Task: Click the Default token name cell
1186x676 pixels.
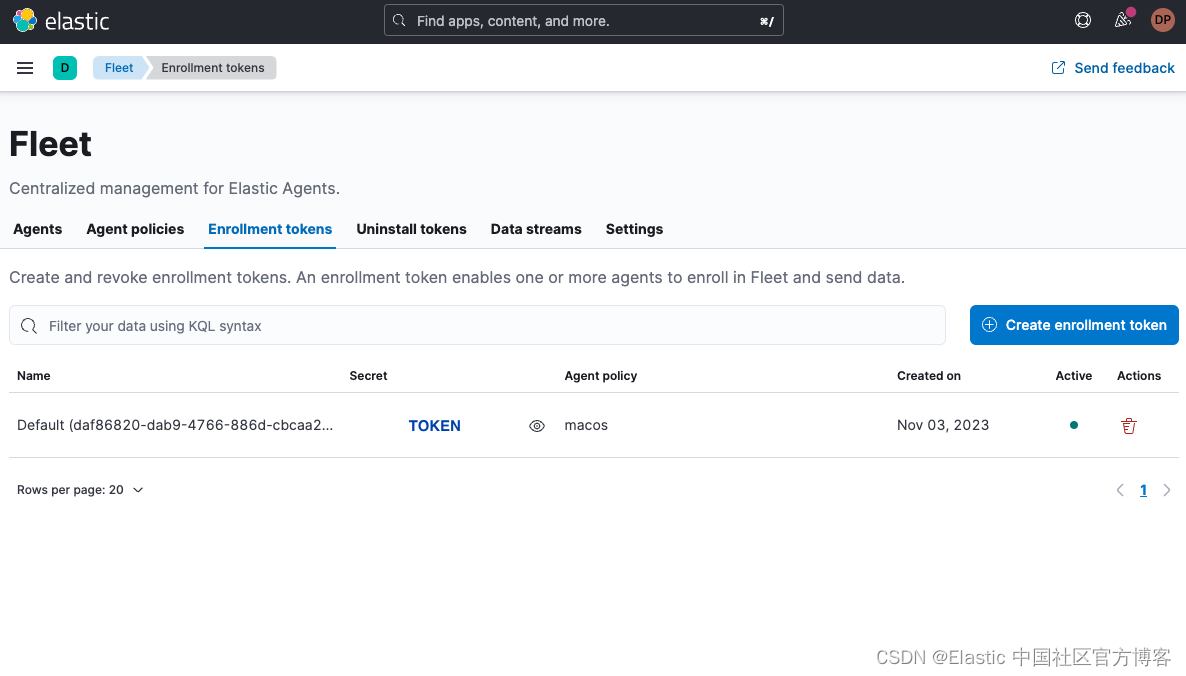Action: pos(175,425)
